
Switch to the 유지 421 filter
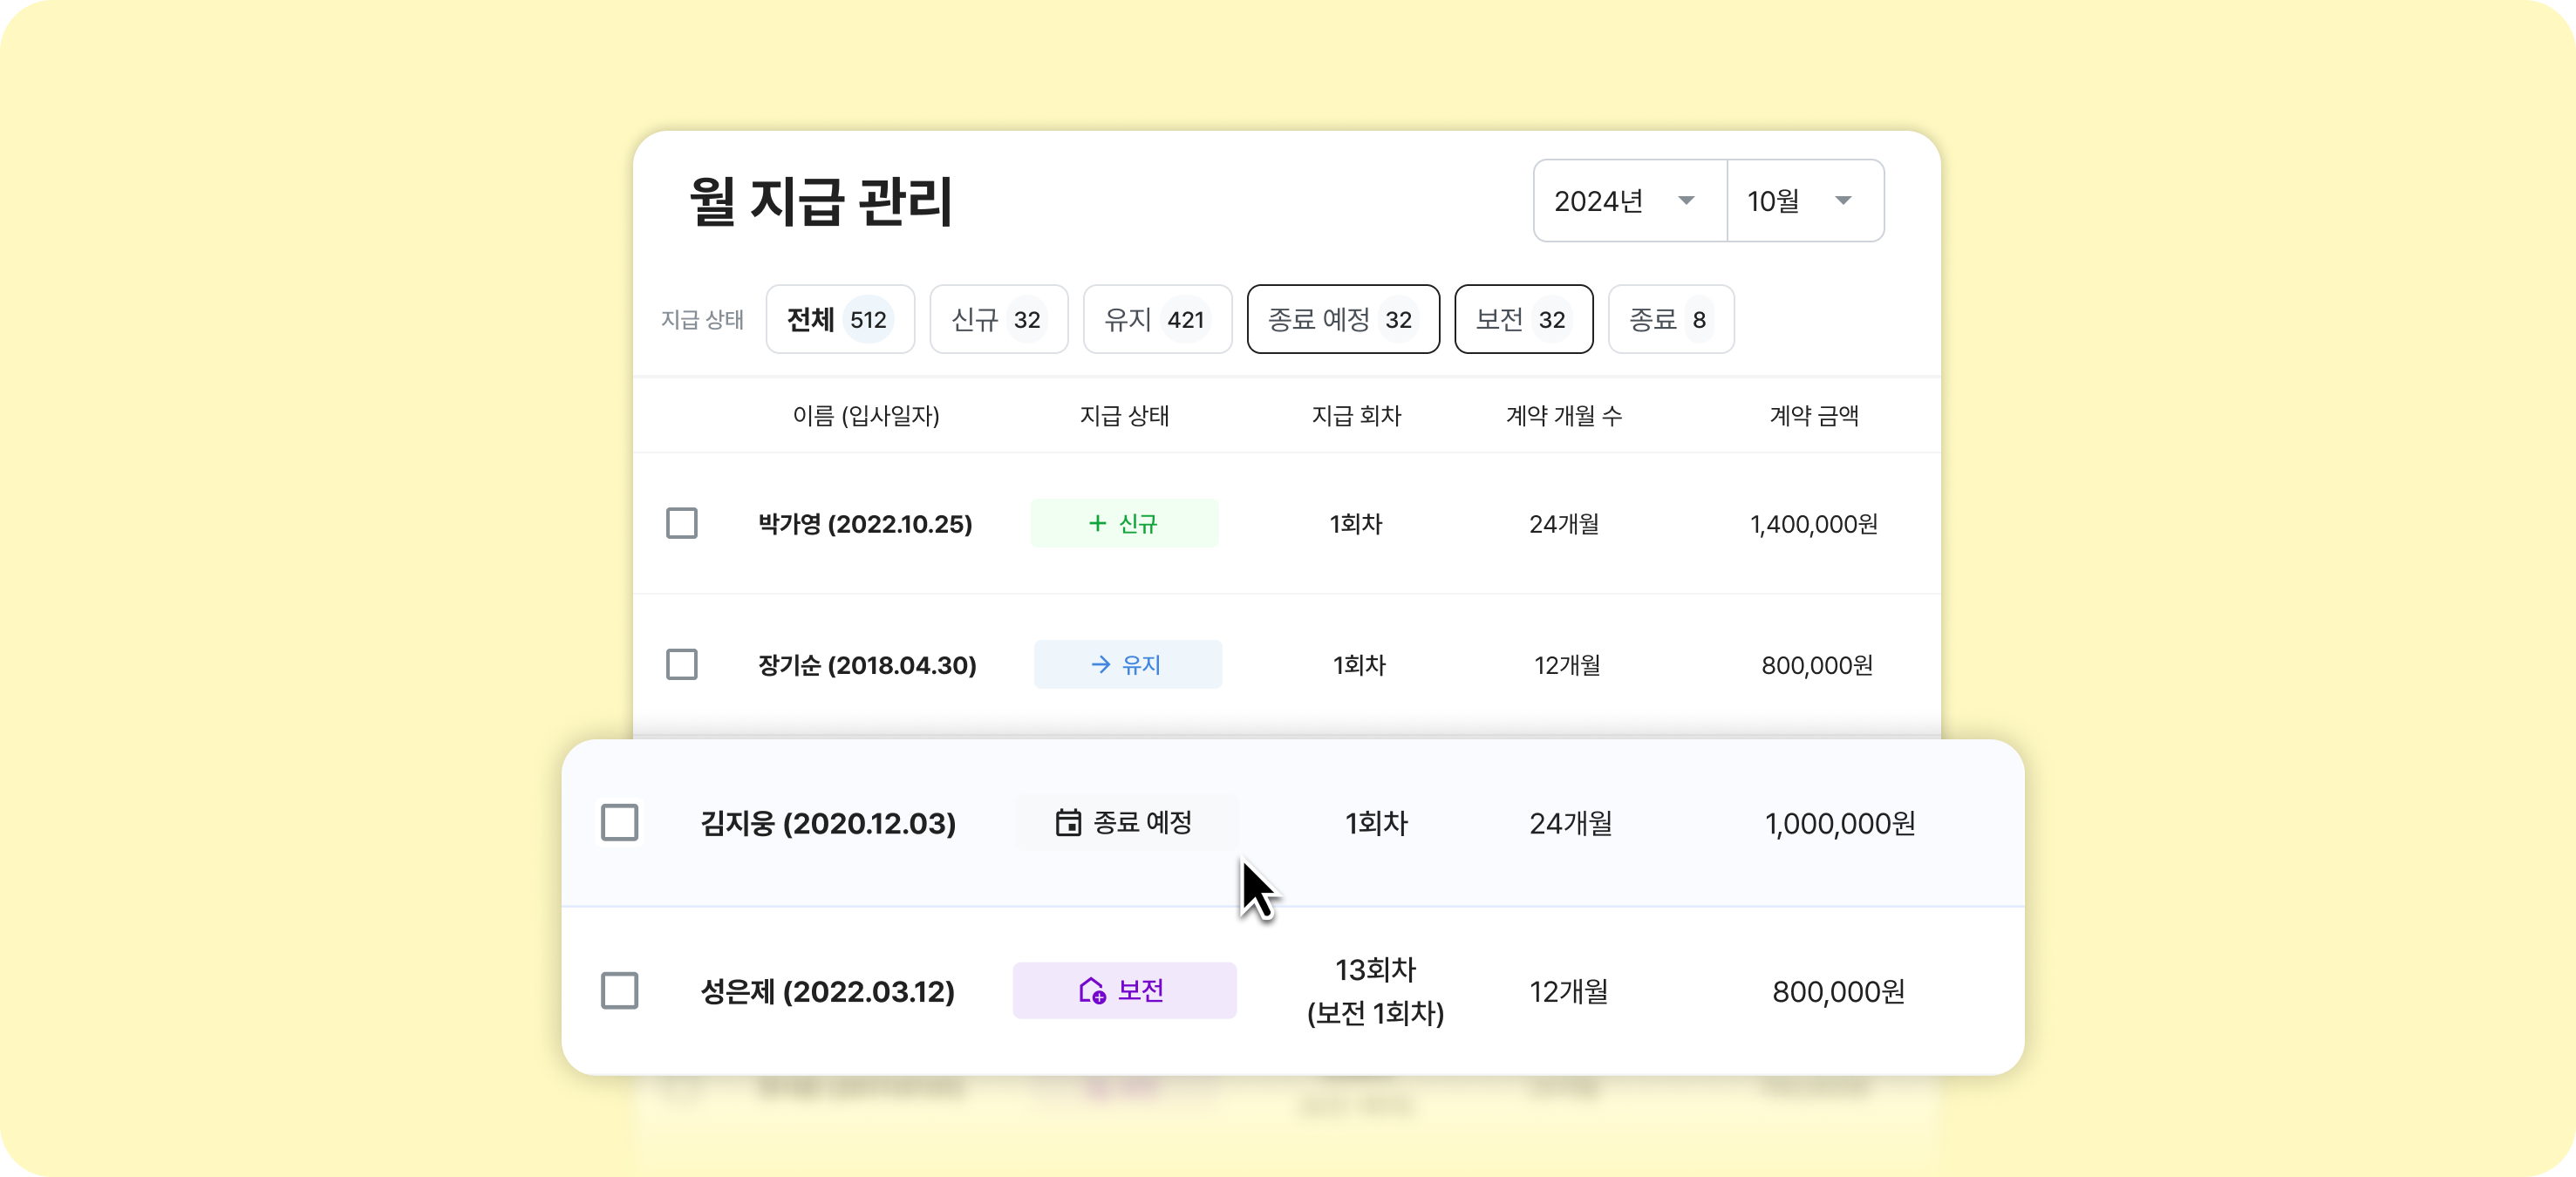point(1156,319)
